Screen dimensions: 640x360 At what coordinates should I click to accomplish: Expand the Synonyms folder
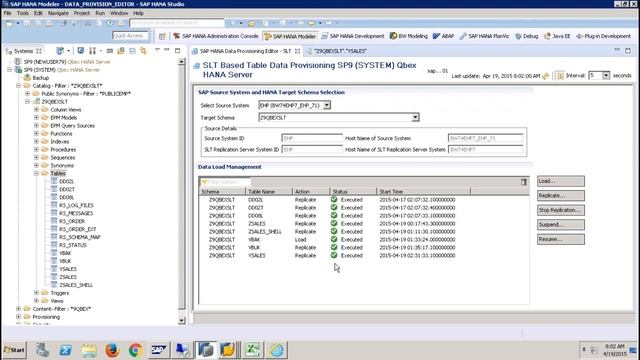(x=36, y=165)
